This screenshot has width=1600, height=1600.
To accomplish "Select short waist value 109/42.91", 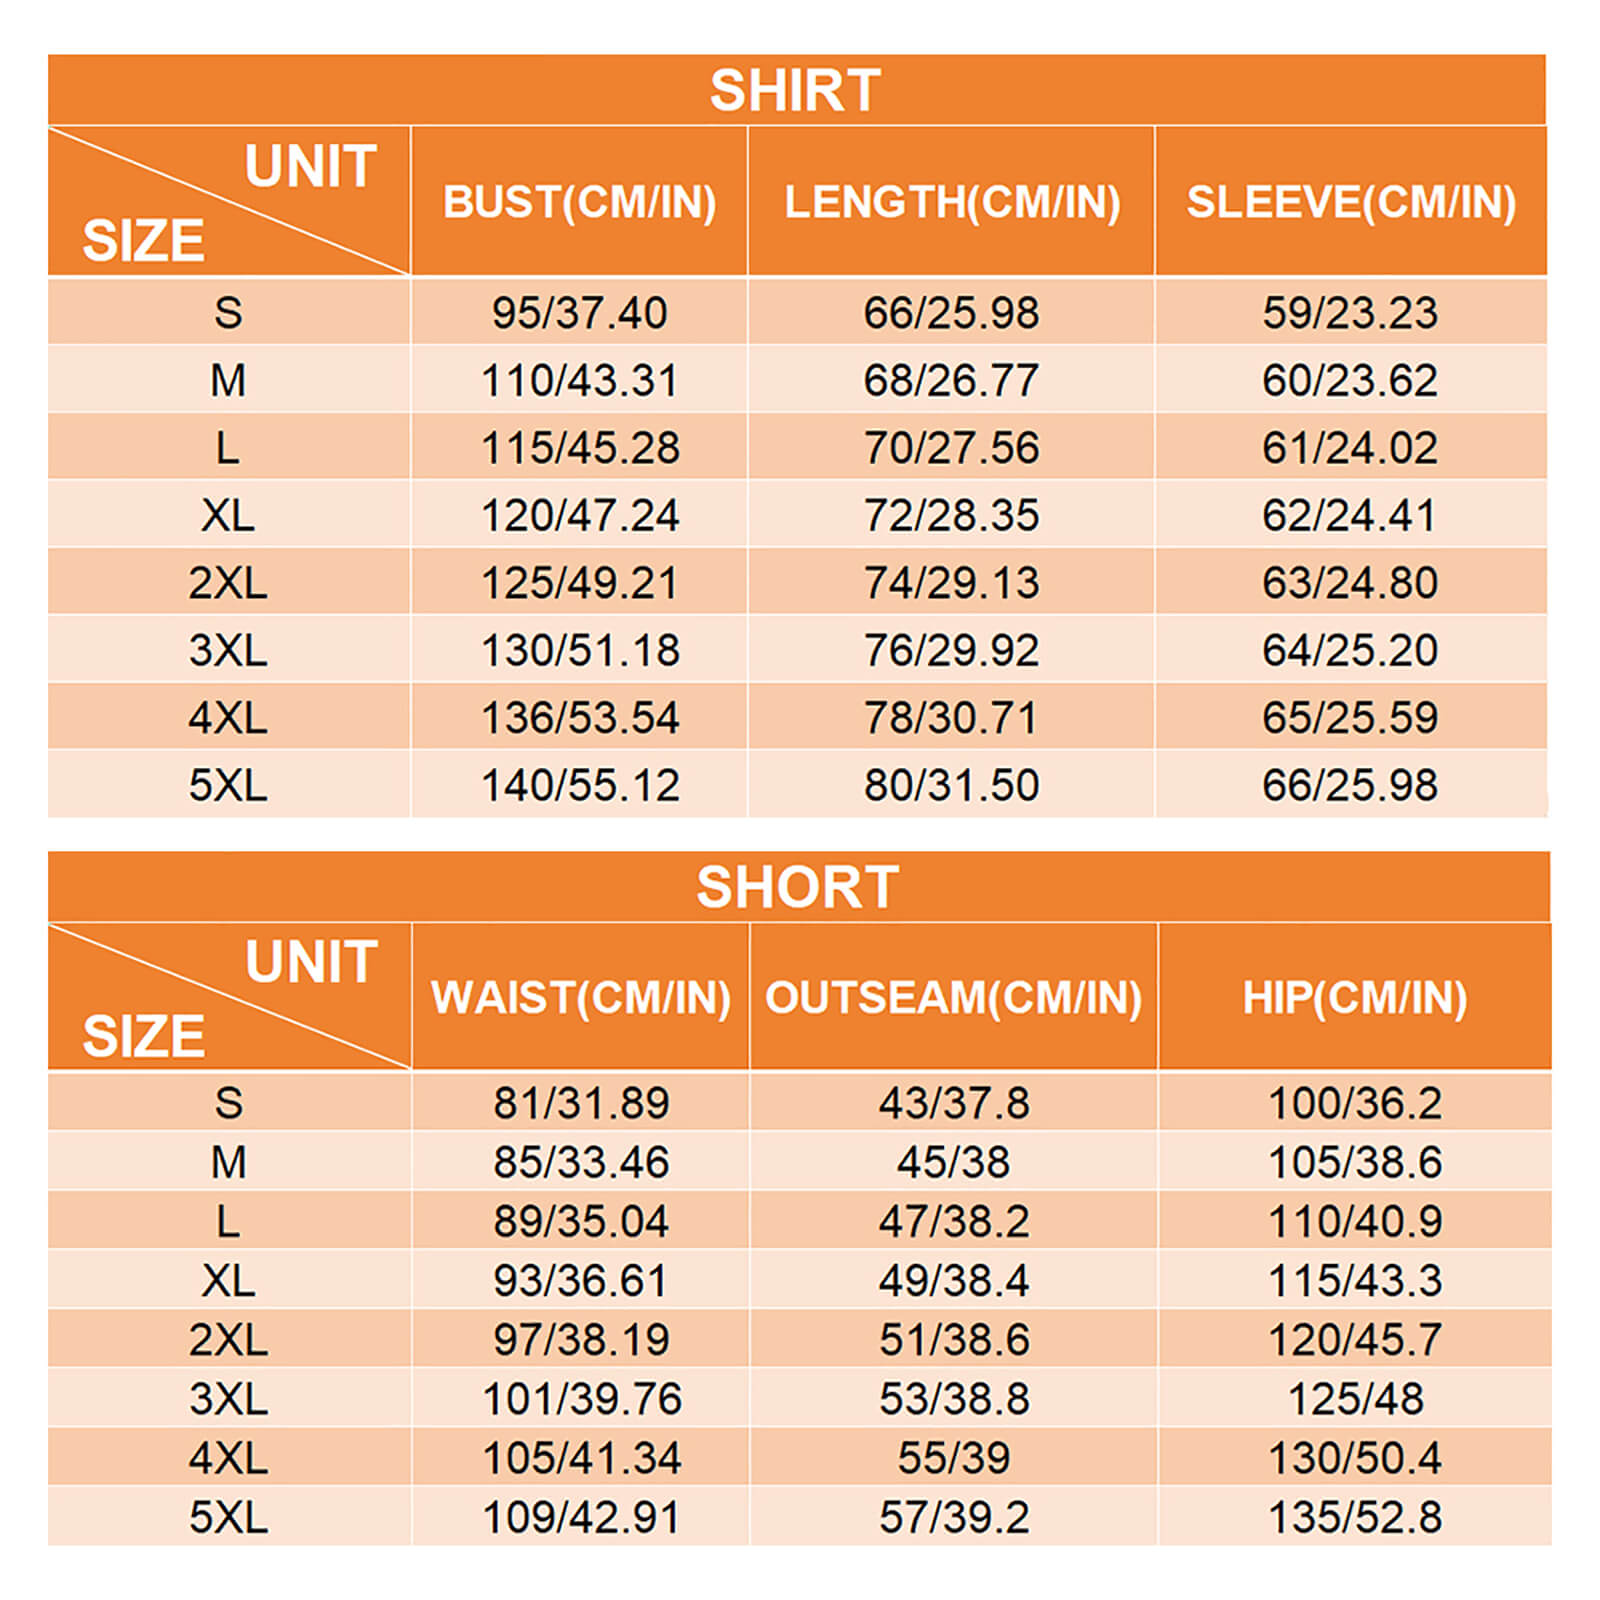I will 580,1517.
